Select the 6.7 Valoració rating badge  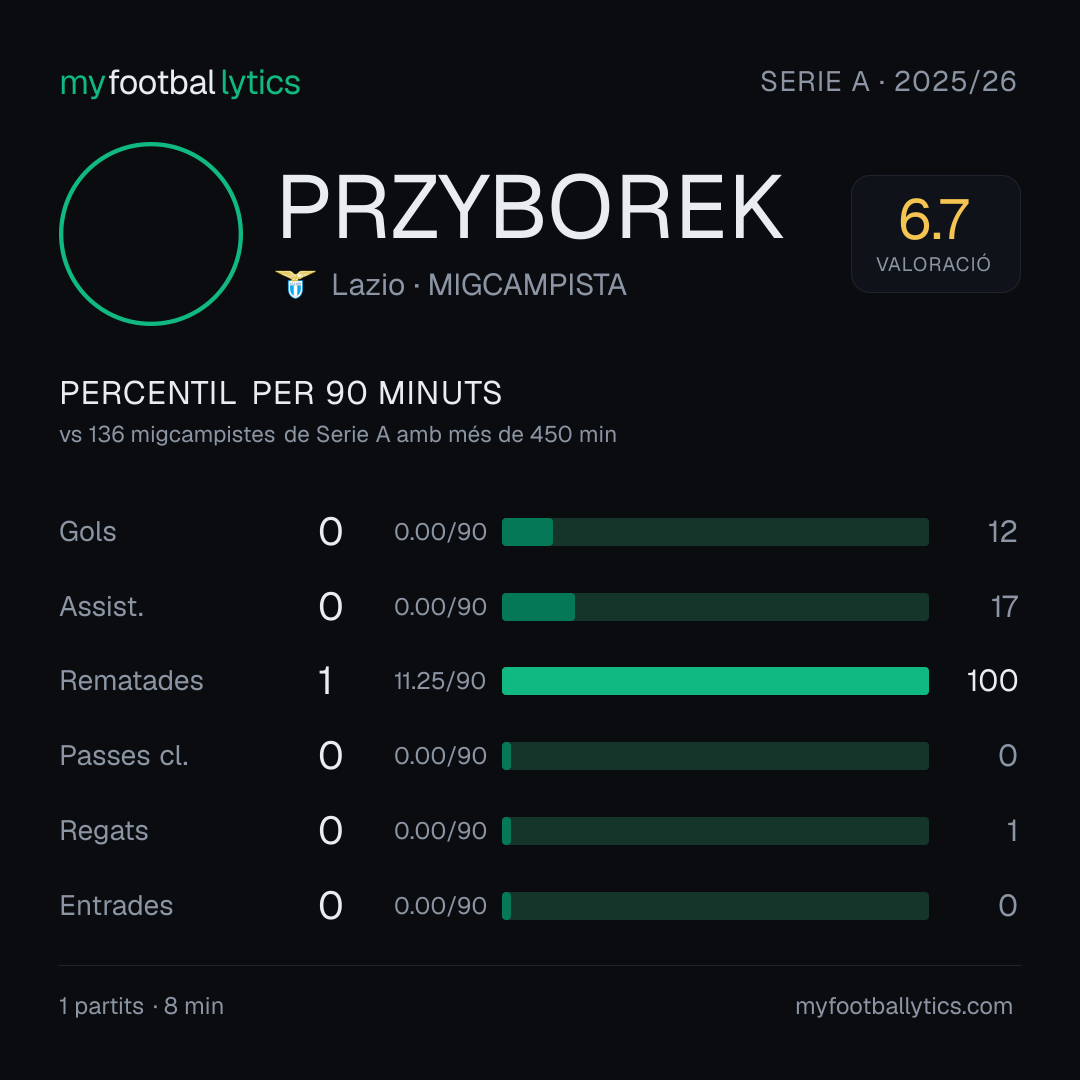click(x=935, y=233)
